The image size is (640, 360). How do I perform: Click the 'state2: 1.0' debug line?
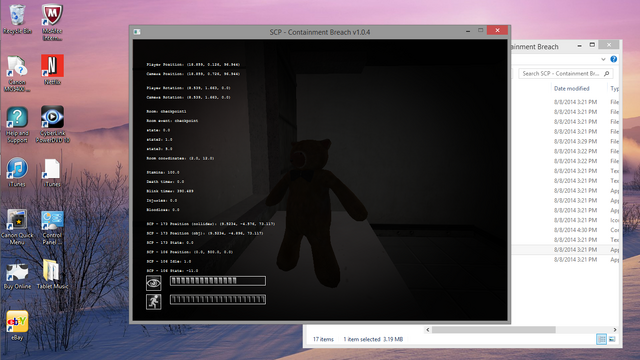[x=159, y=140]
